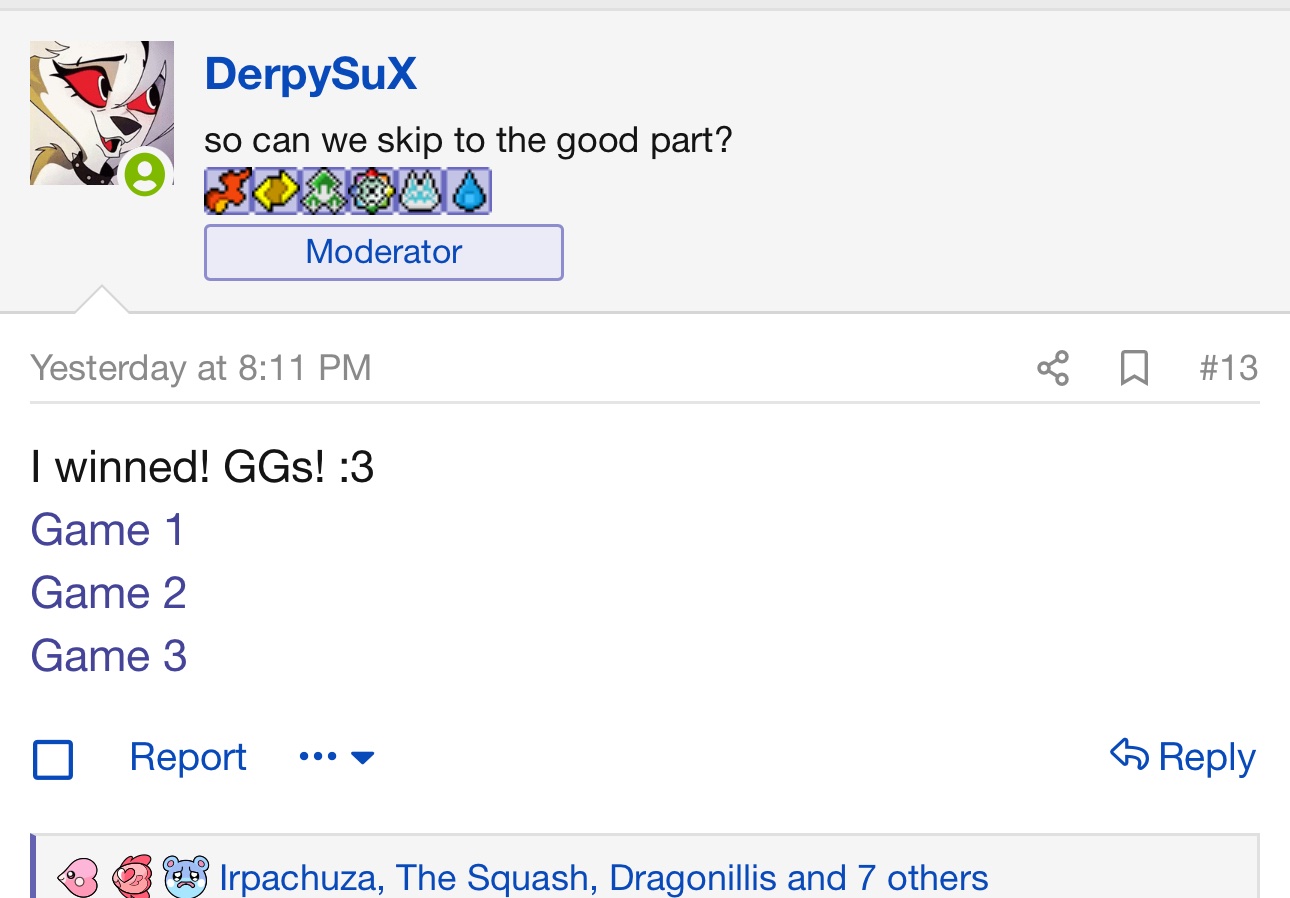The height and width of the screenshot is (898, 1290).
Task: Report this post
Action: 188,757
